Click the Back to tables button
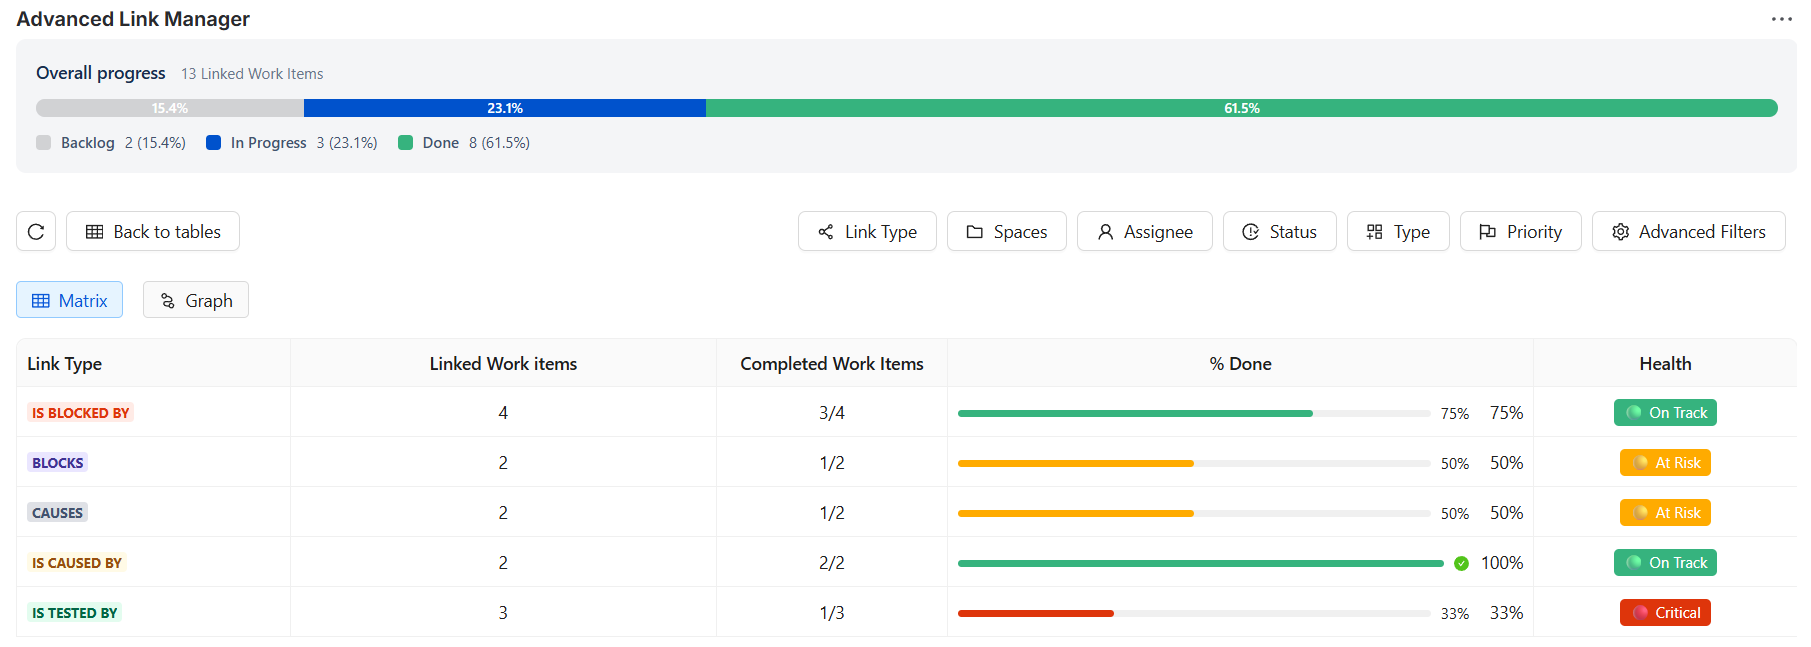 pyautogui.click(x=153, y=232)
